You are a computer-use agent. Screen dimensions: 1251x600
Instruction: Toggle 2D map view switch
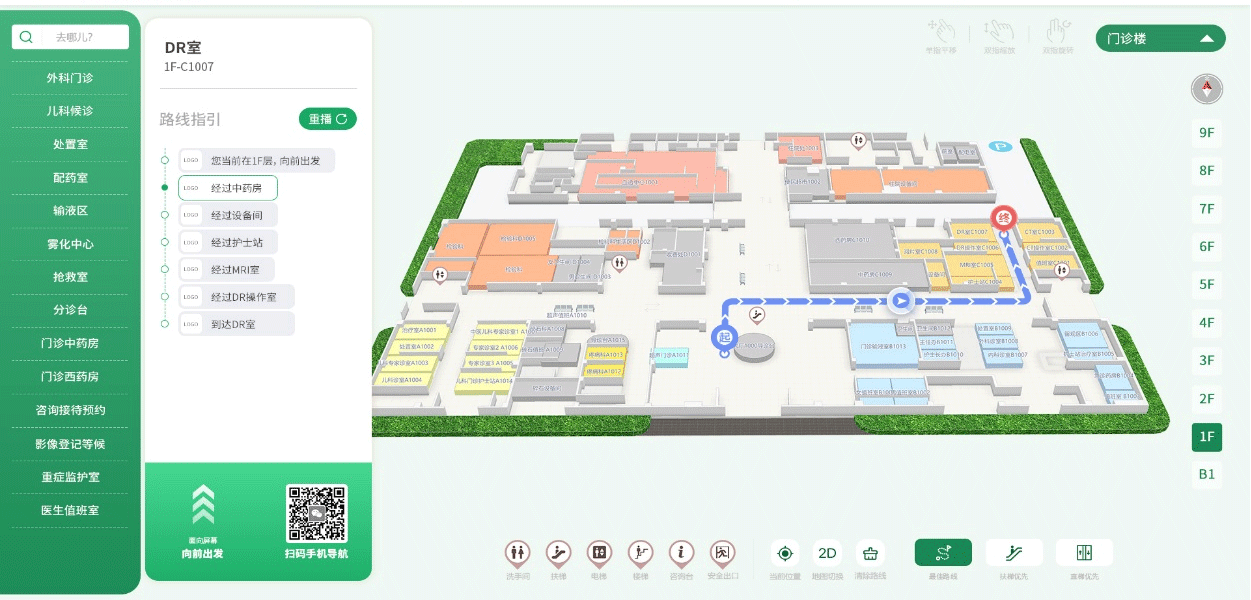828,553
